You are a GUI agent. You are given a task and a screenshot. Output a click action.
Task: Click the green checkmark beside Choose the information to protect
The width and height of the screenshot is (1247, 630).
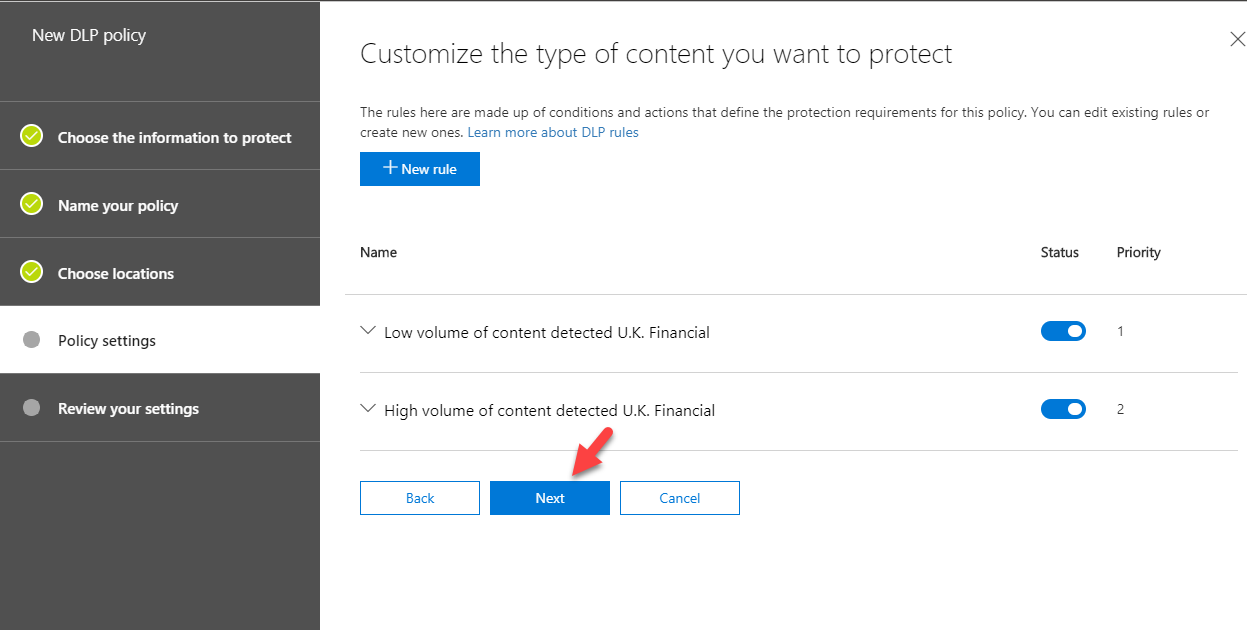(32, 136)
